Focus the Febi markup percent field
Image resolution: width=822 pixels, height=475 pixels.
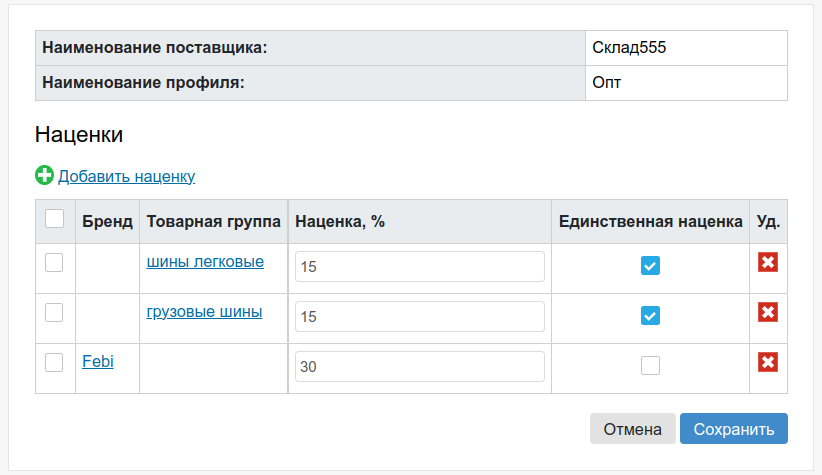[419, 366]
